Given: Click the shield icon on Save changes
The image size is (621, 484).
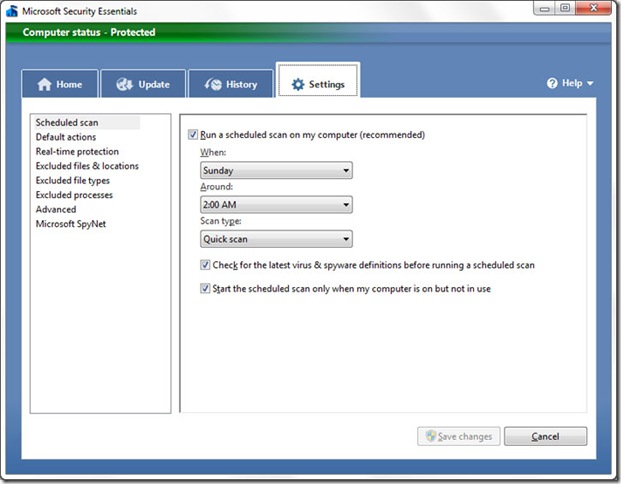Looking at the screenshot, I should coord(431,436).
